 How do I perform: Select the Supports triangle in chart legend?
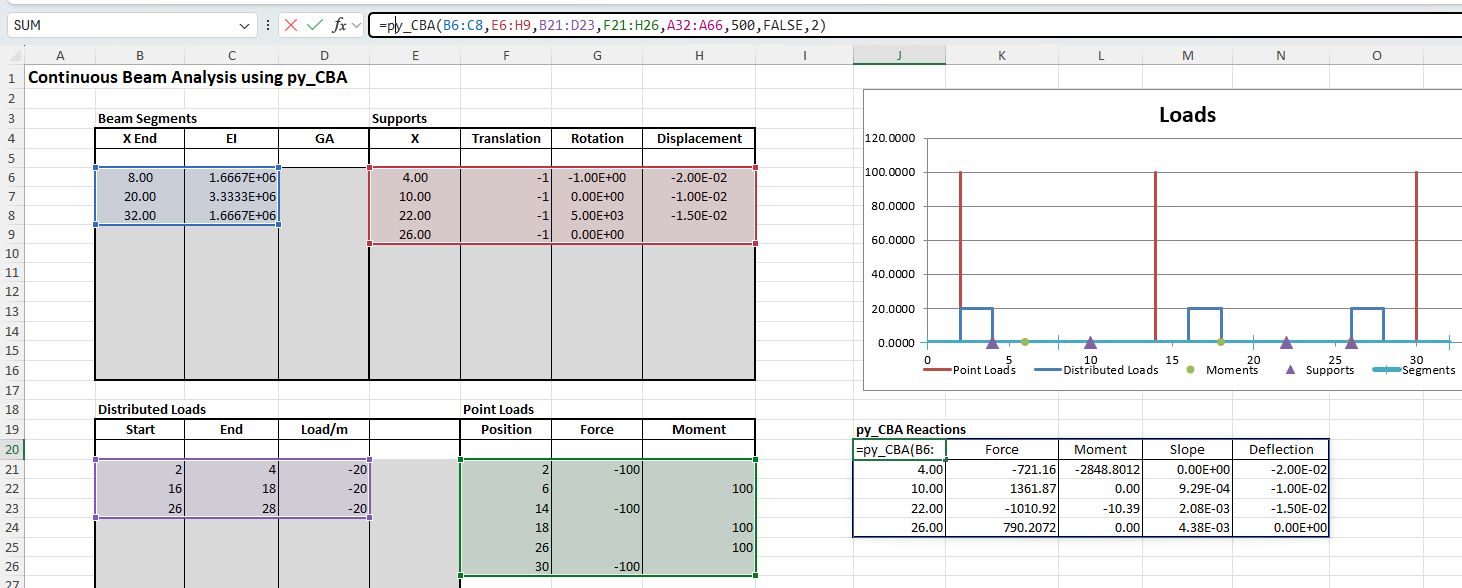coord(1289,370)
